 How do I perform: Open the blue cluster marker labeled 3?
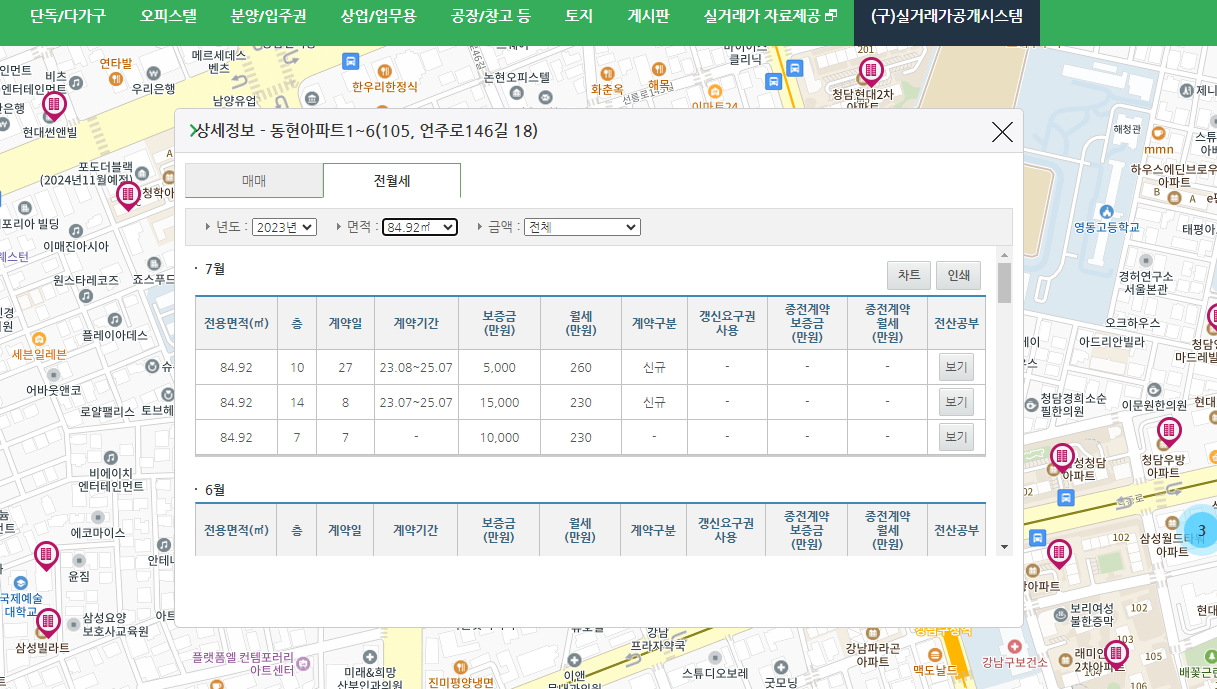coord(1201,530)
